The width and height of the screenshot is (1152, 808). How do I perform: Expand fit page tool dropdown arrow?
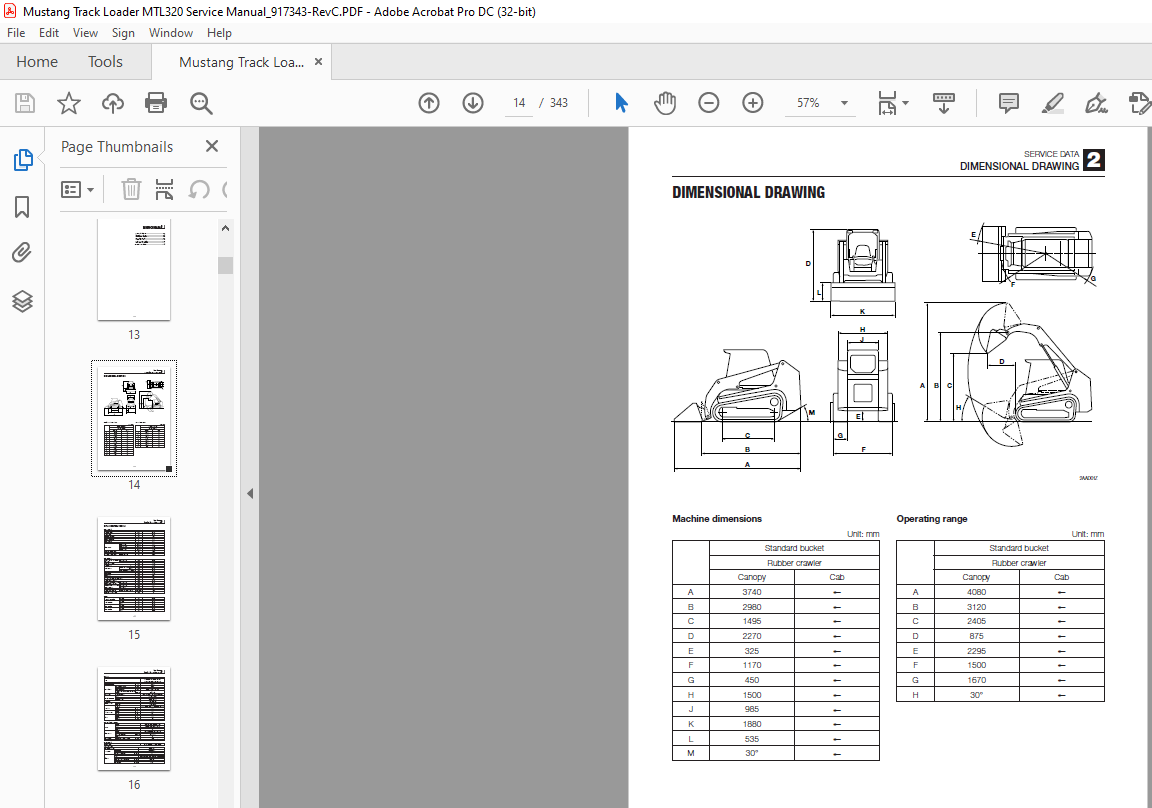click(x=905, y=103)
